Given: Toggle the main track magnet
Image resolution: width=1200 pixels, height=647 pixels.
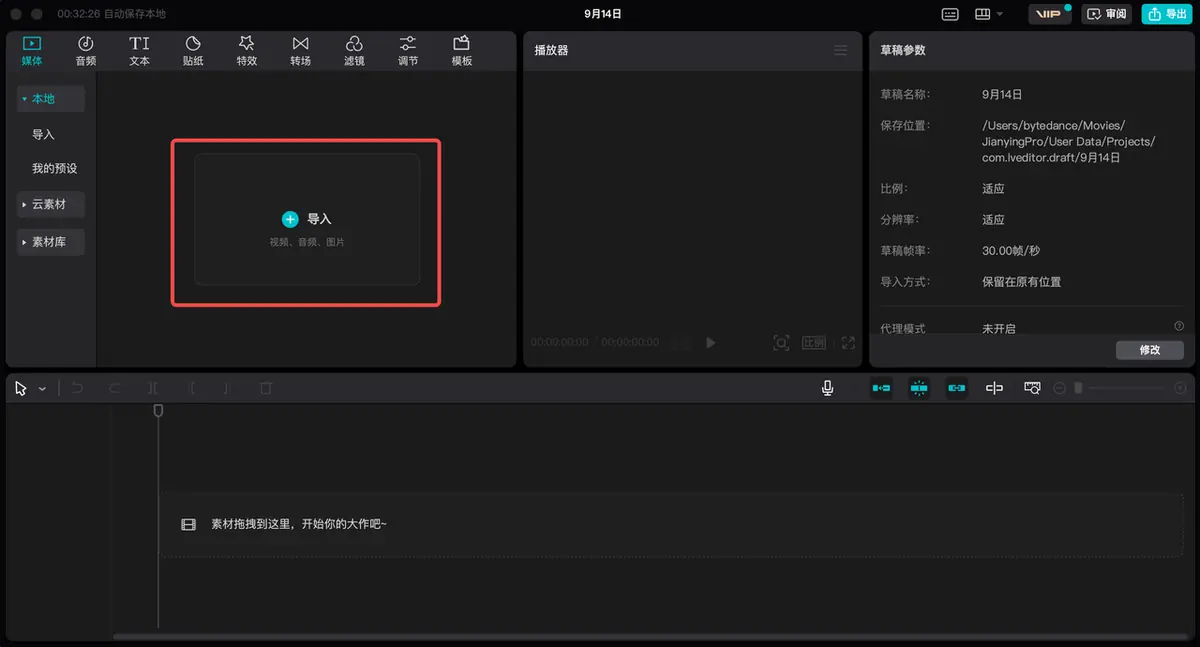Looking at the screenshot, I should coord(881,388).
